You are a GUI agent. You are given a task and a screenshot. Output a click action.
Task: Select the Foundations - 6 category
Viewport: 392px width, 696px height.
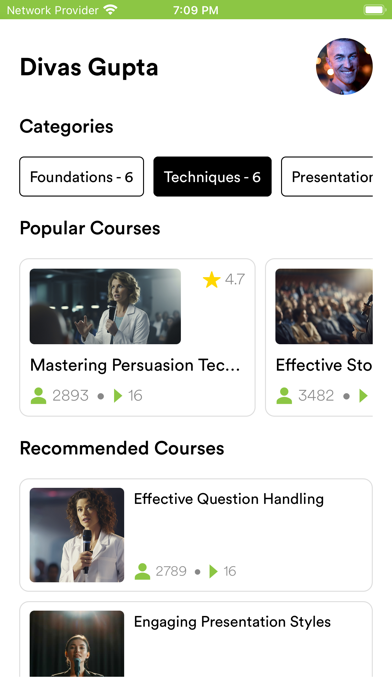pos(82,177)
